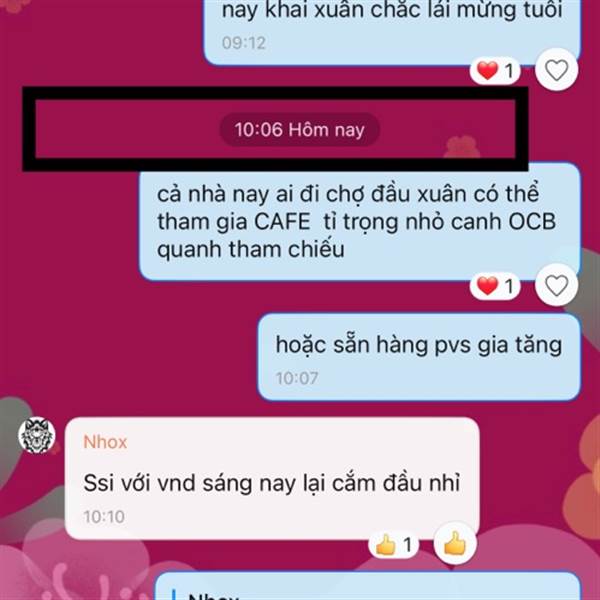Select the message 'hoặc sẵn hàng pvs gia tăng'
The width and height of the screenshot is (600, 600).
(419, 357)
